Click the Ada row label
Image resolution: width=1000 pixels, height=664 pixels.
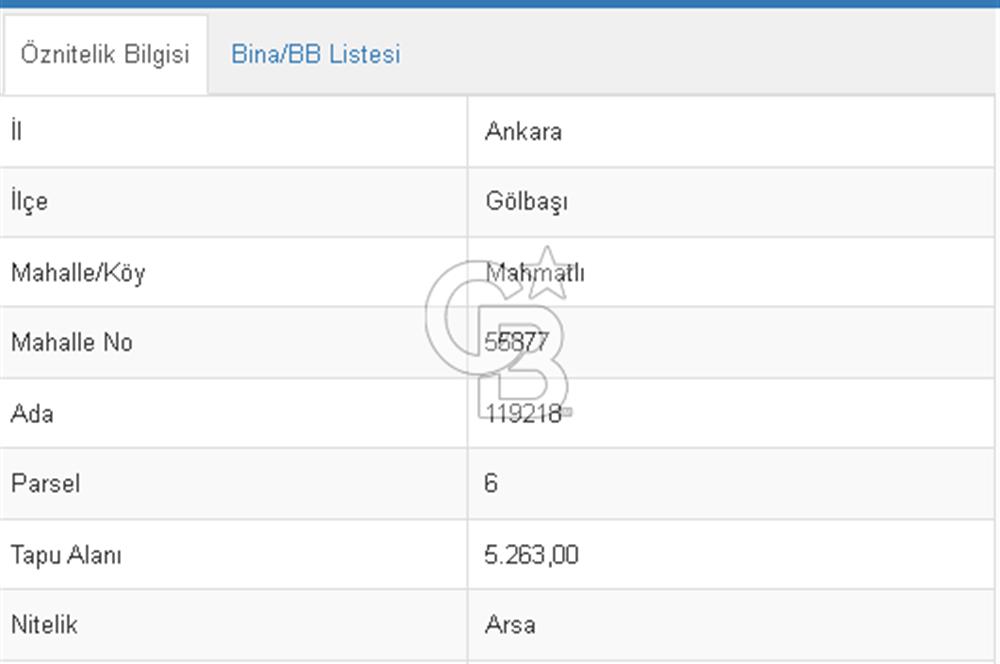[31, 413]
